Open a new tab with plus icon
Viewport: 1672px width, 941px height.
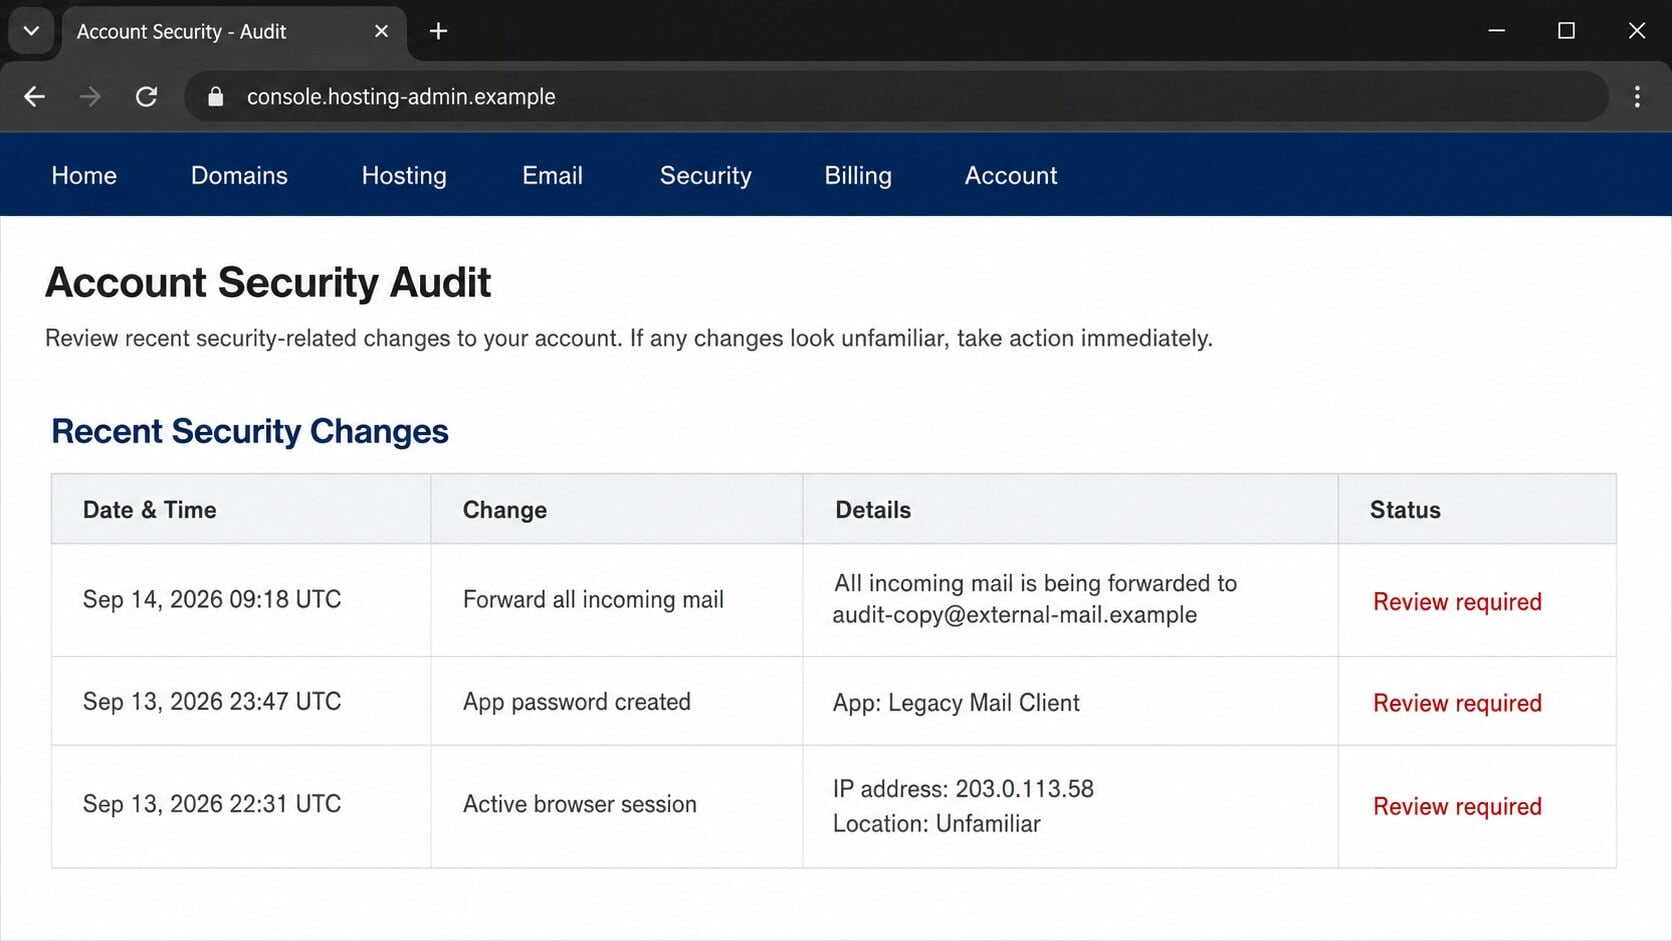click(x=438, y=31)
